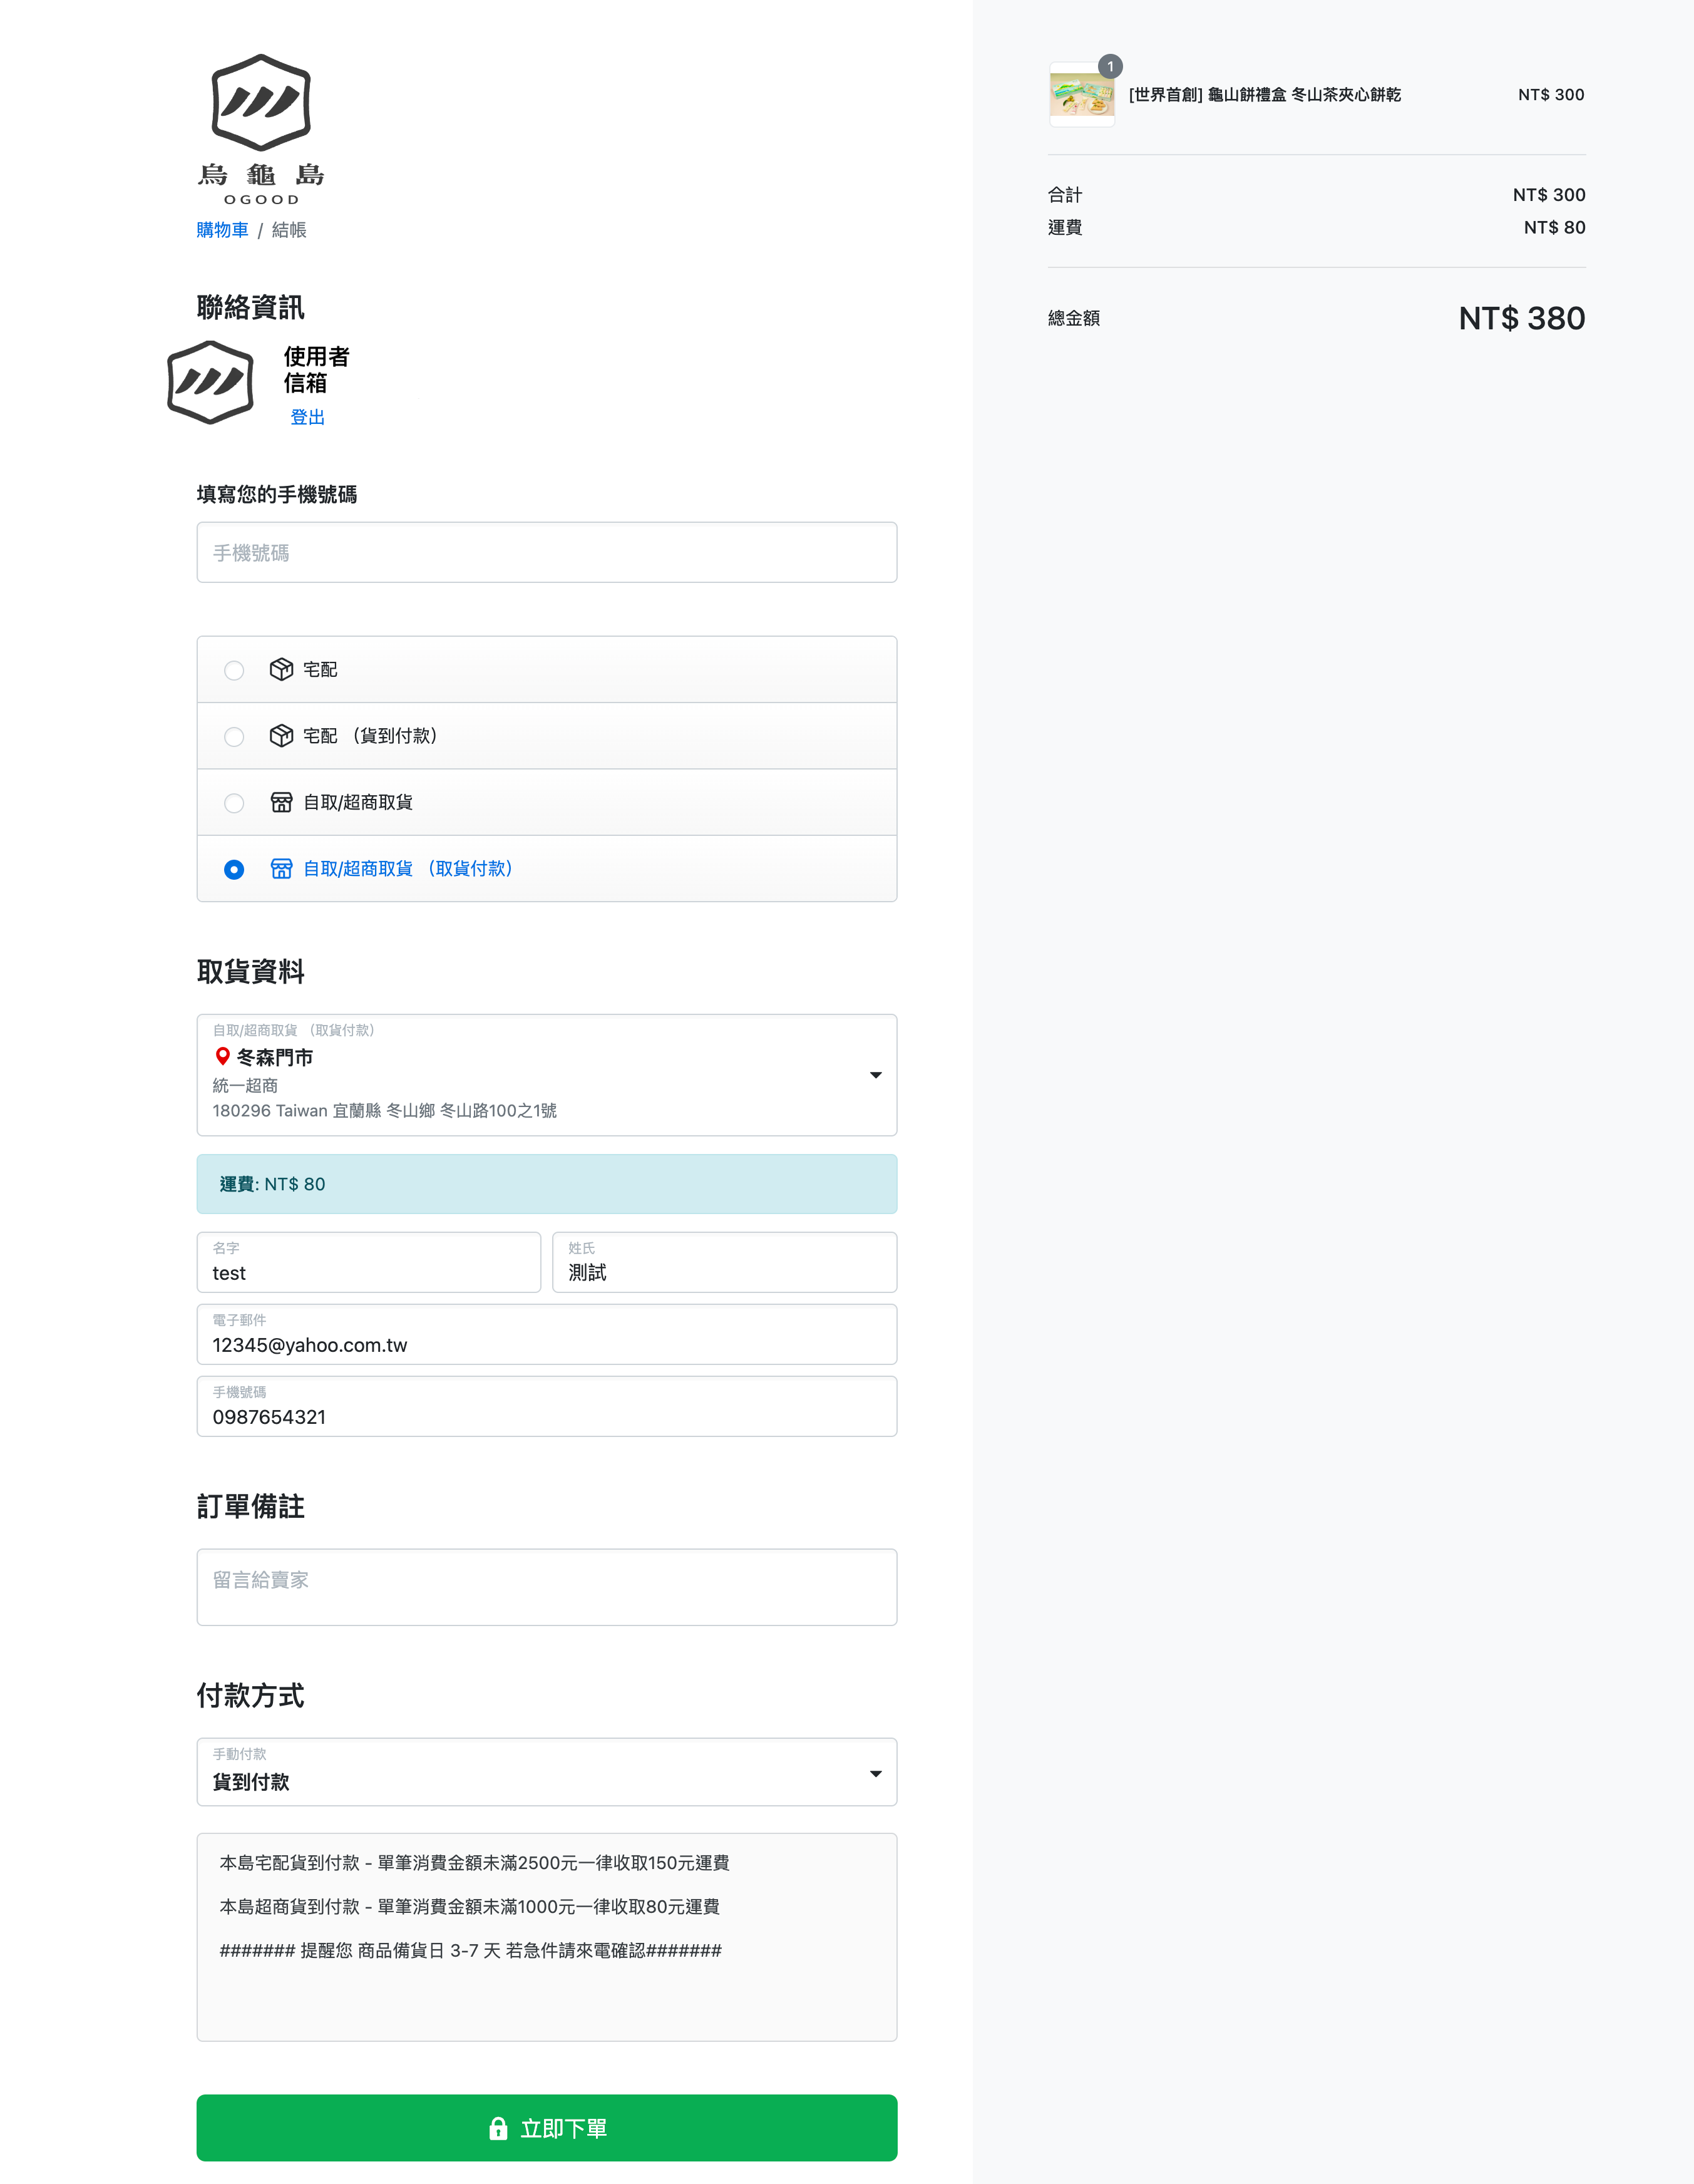Viewport: 1694px width, 2184px height.
Task: Go to 購物車 breadcrumb link
Action: [222, 230]
